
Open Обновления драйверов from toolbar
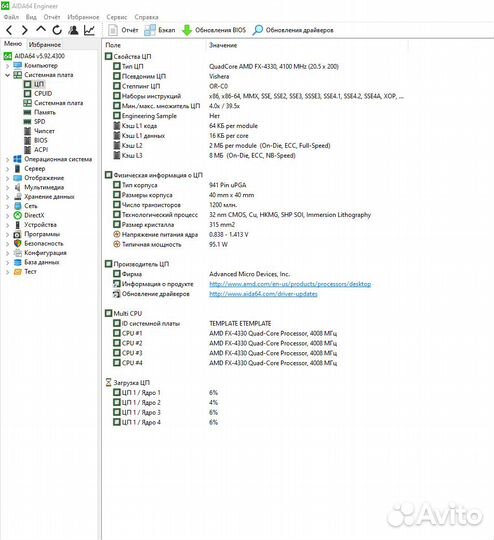coord(293,30)
